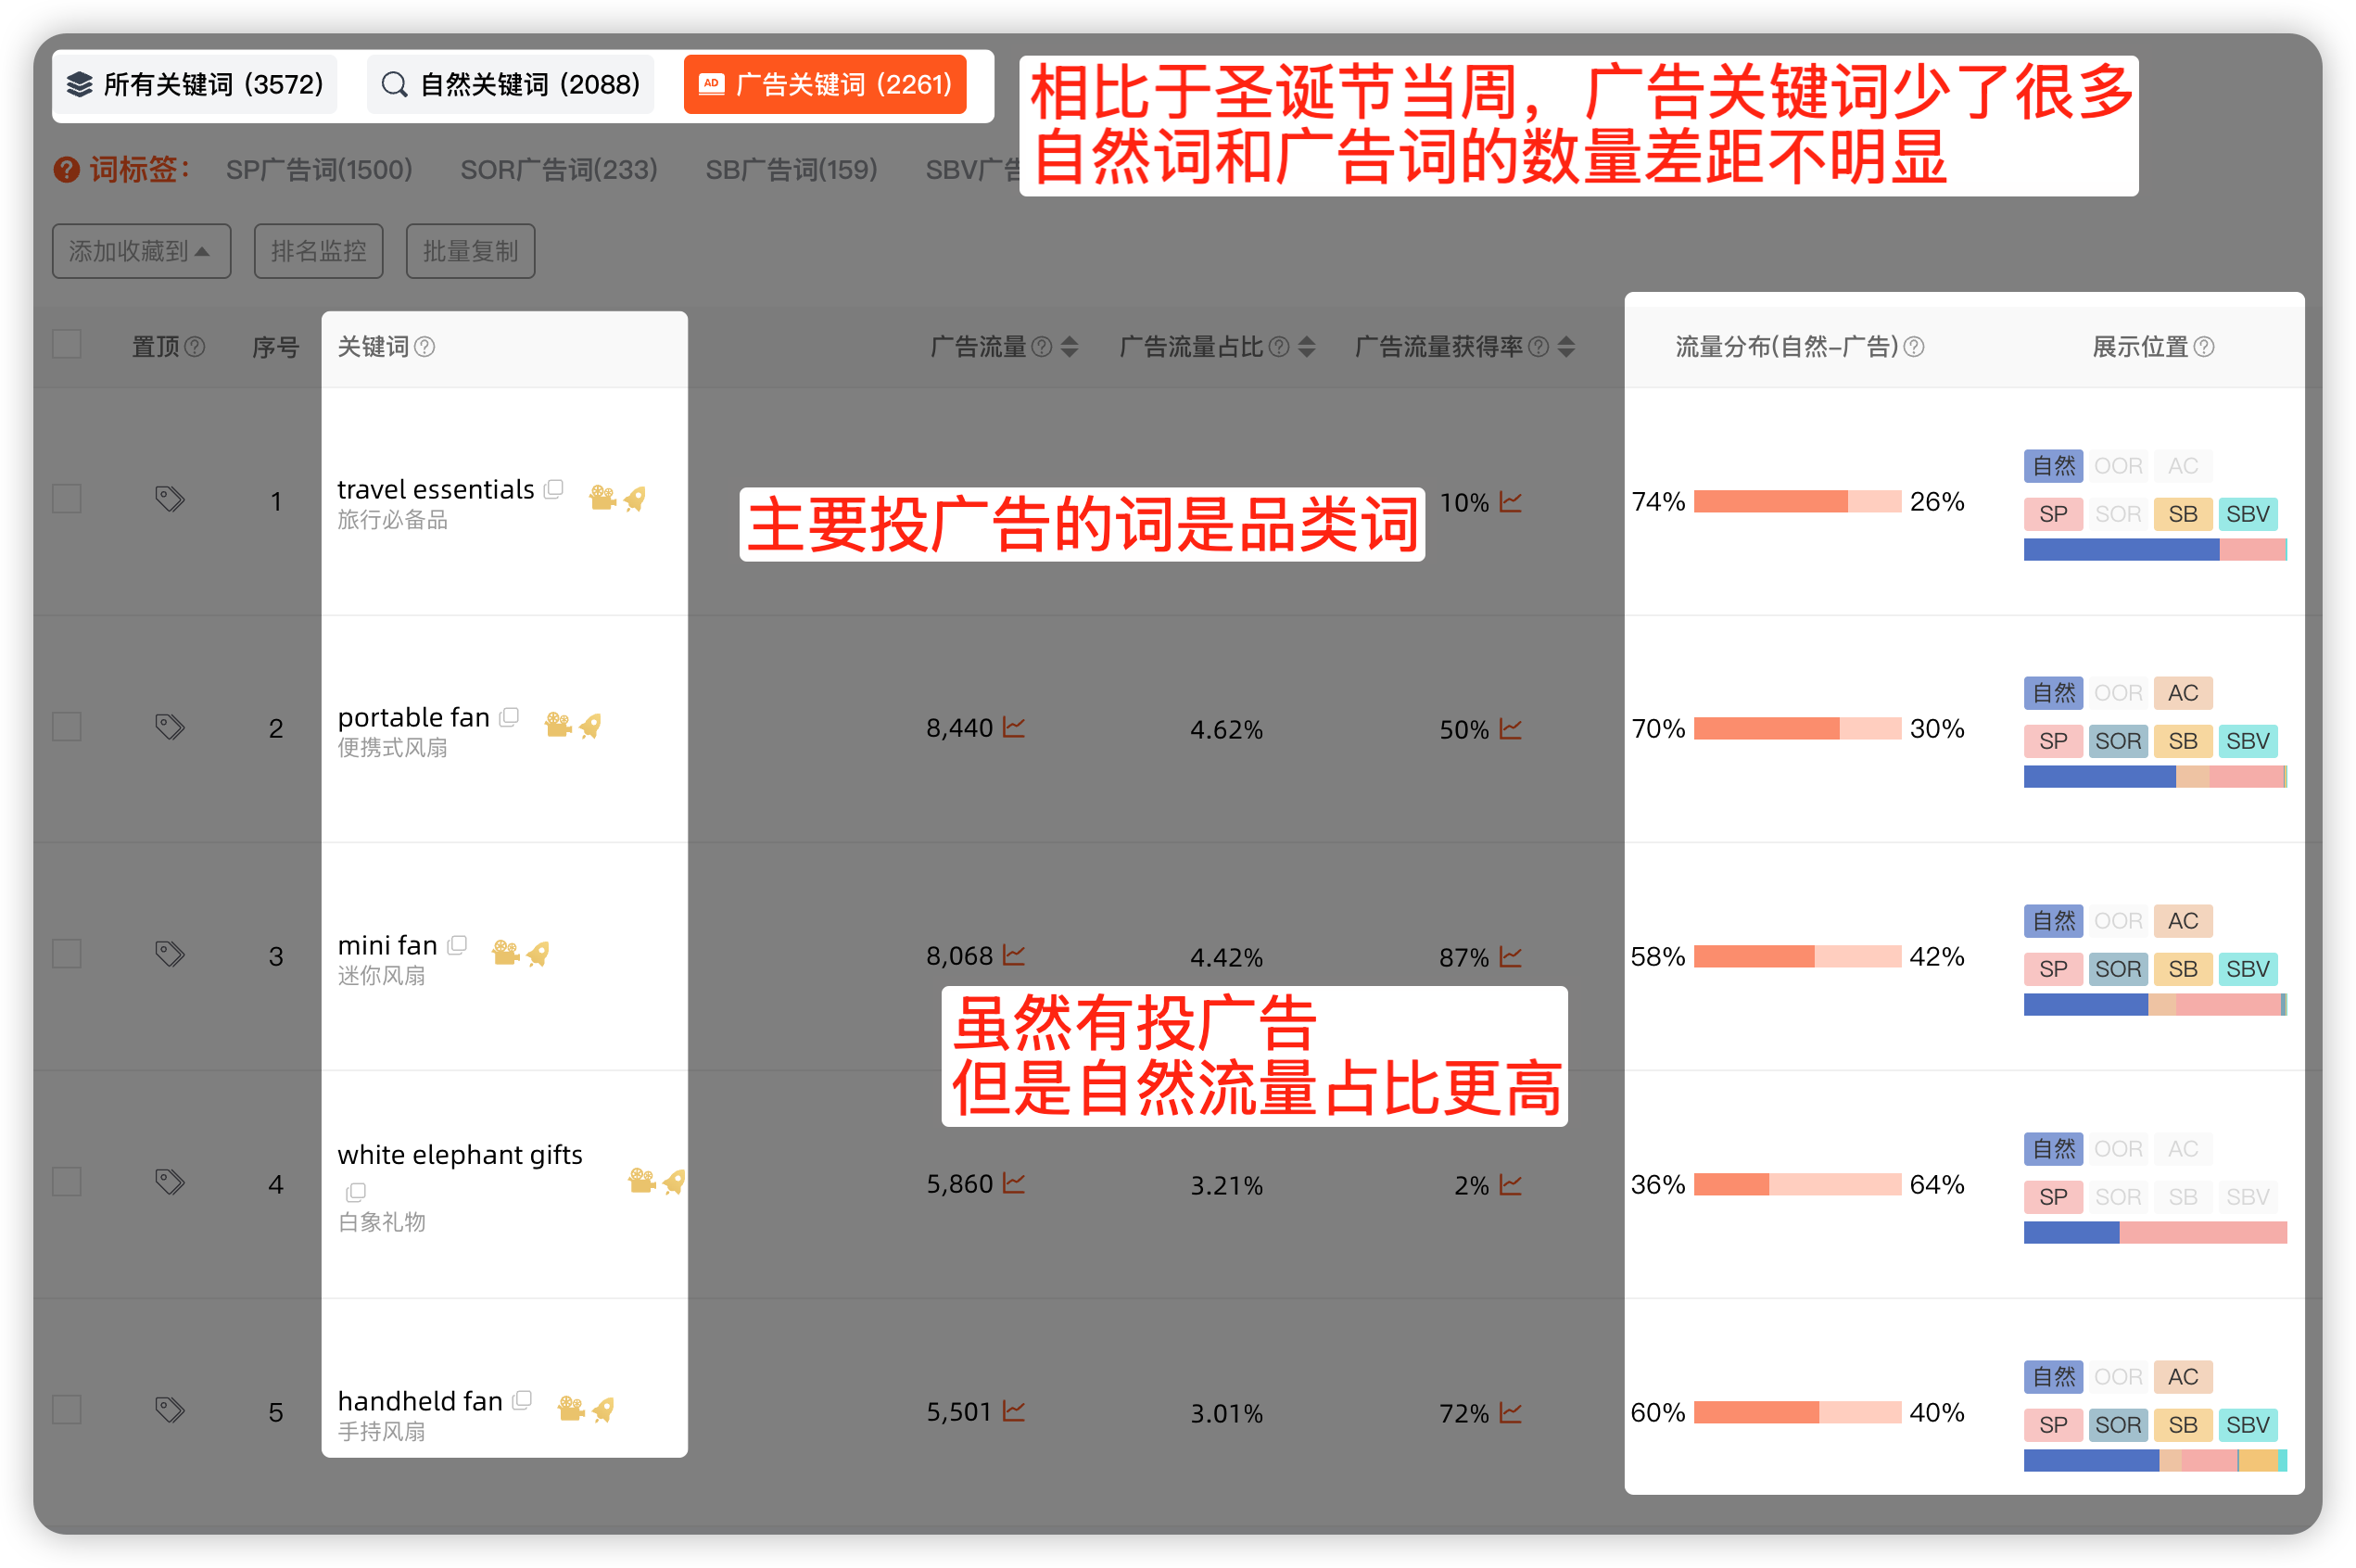This screenshot has height=1568, width=2356.
Task: Click the 排名监控 button
Action: 318,251
